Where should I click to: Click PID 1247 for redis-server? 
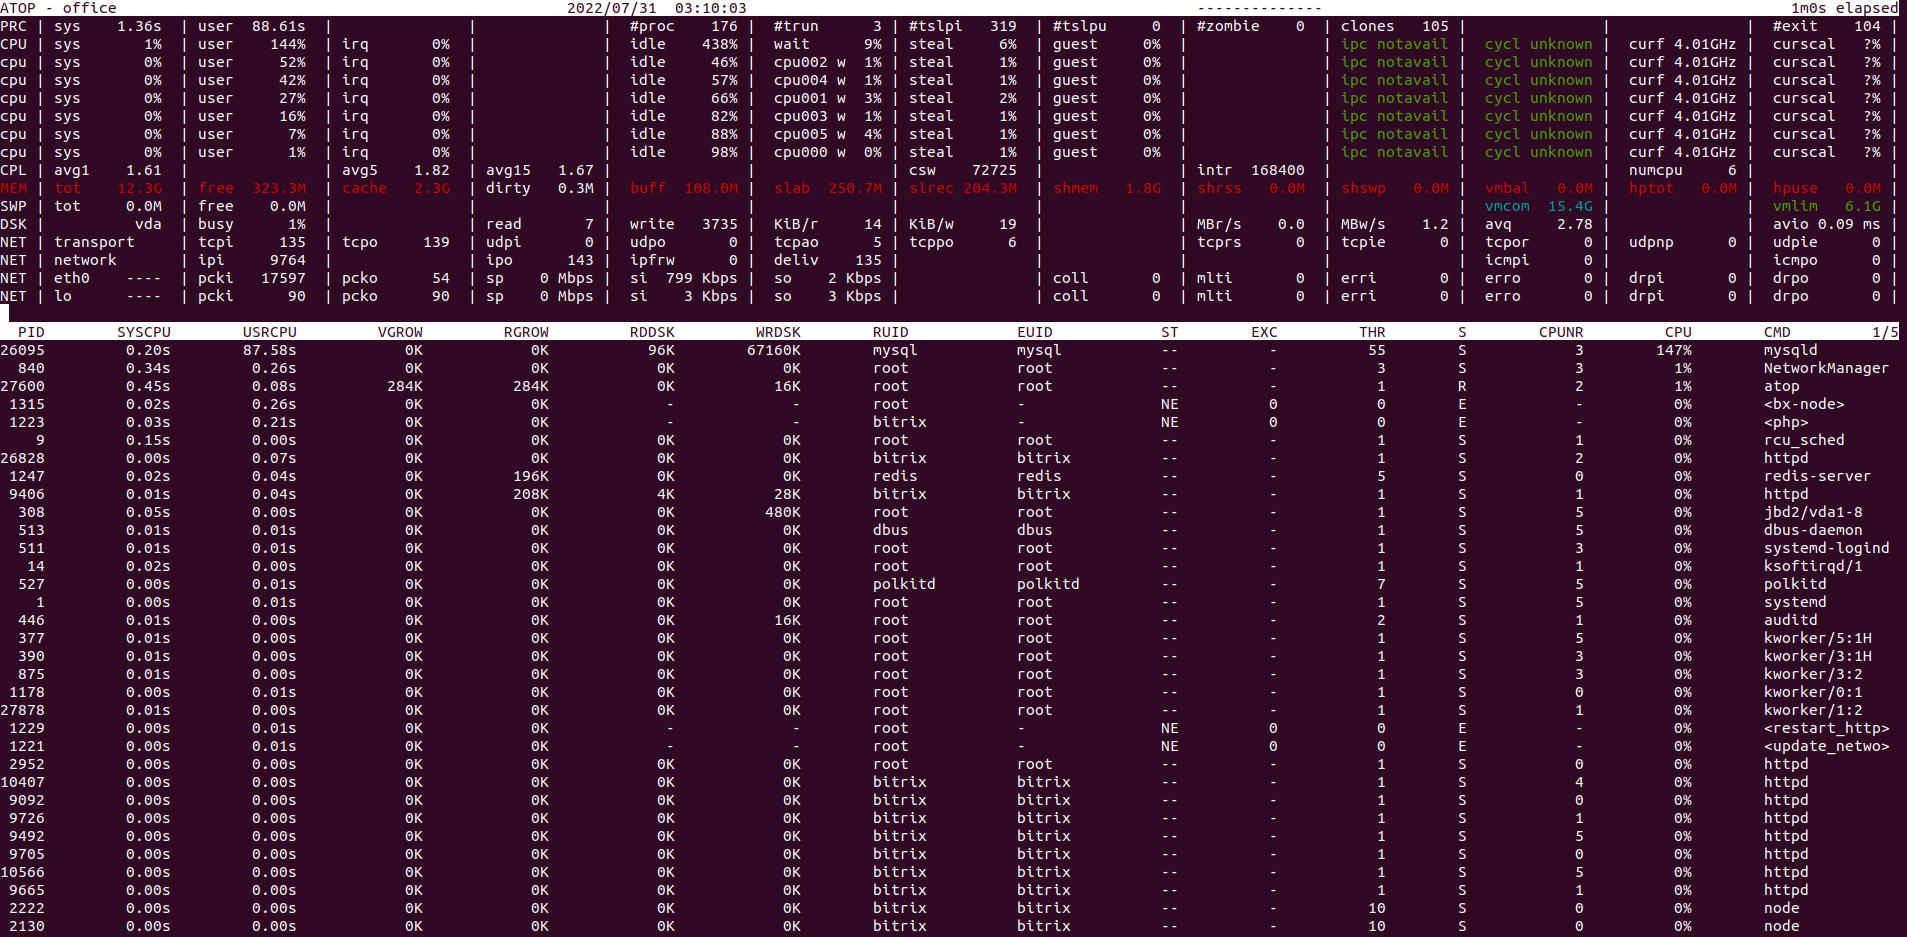pyautogui.click(x=27, y=476)
